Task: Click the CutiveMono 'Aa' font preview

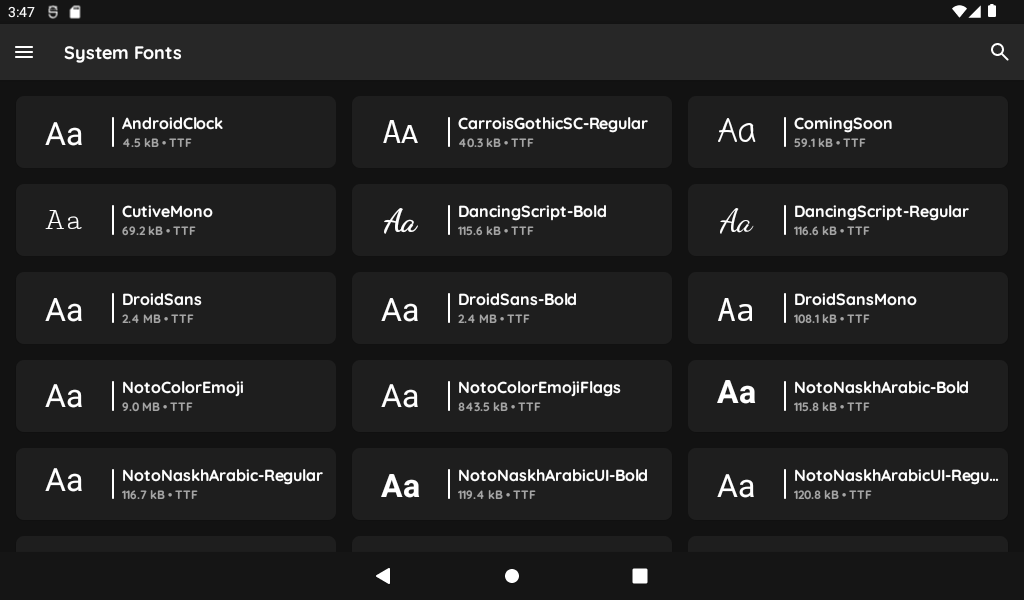Action: coord(64,220)
